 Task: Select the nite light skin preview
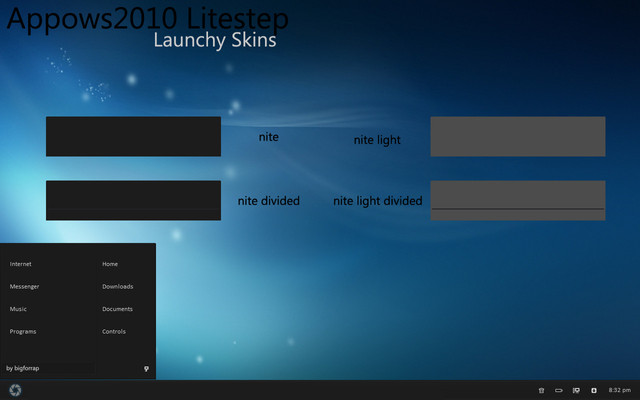pos(518,136)
